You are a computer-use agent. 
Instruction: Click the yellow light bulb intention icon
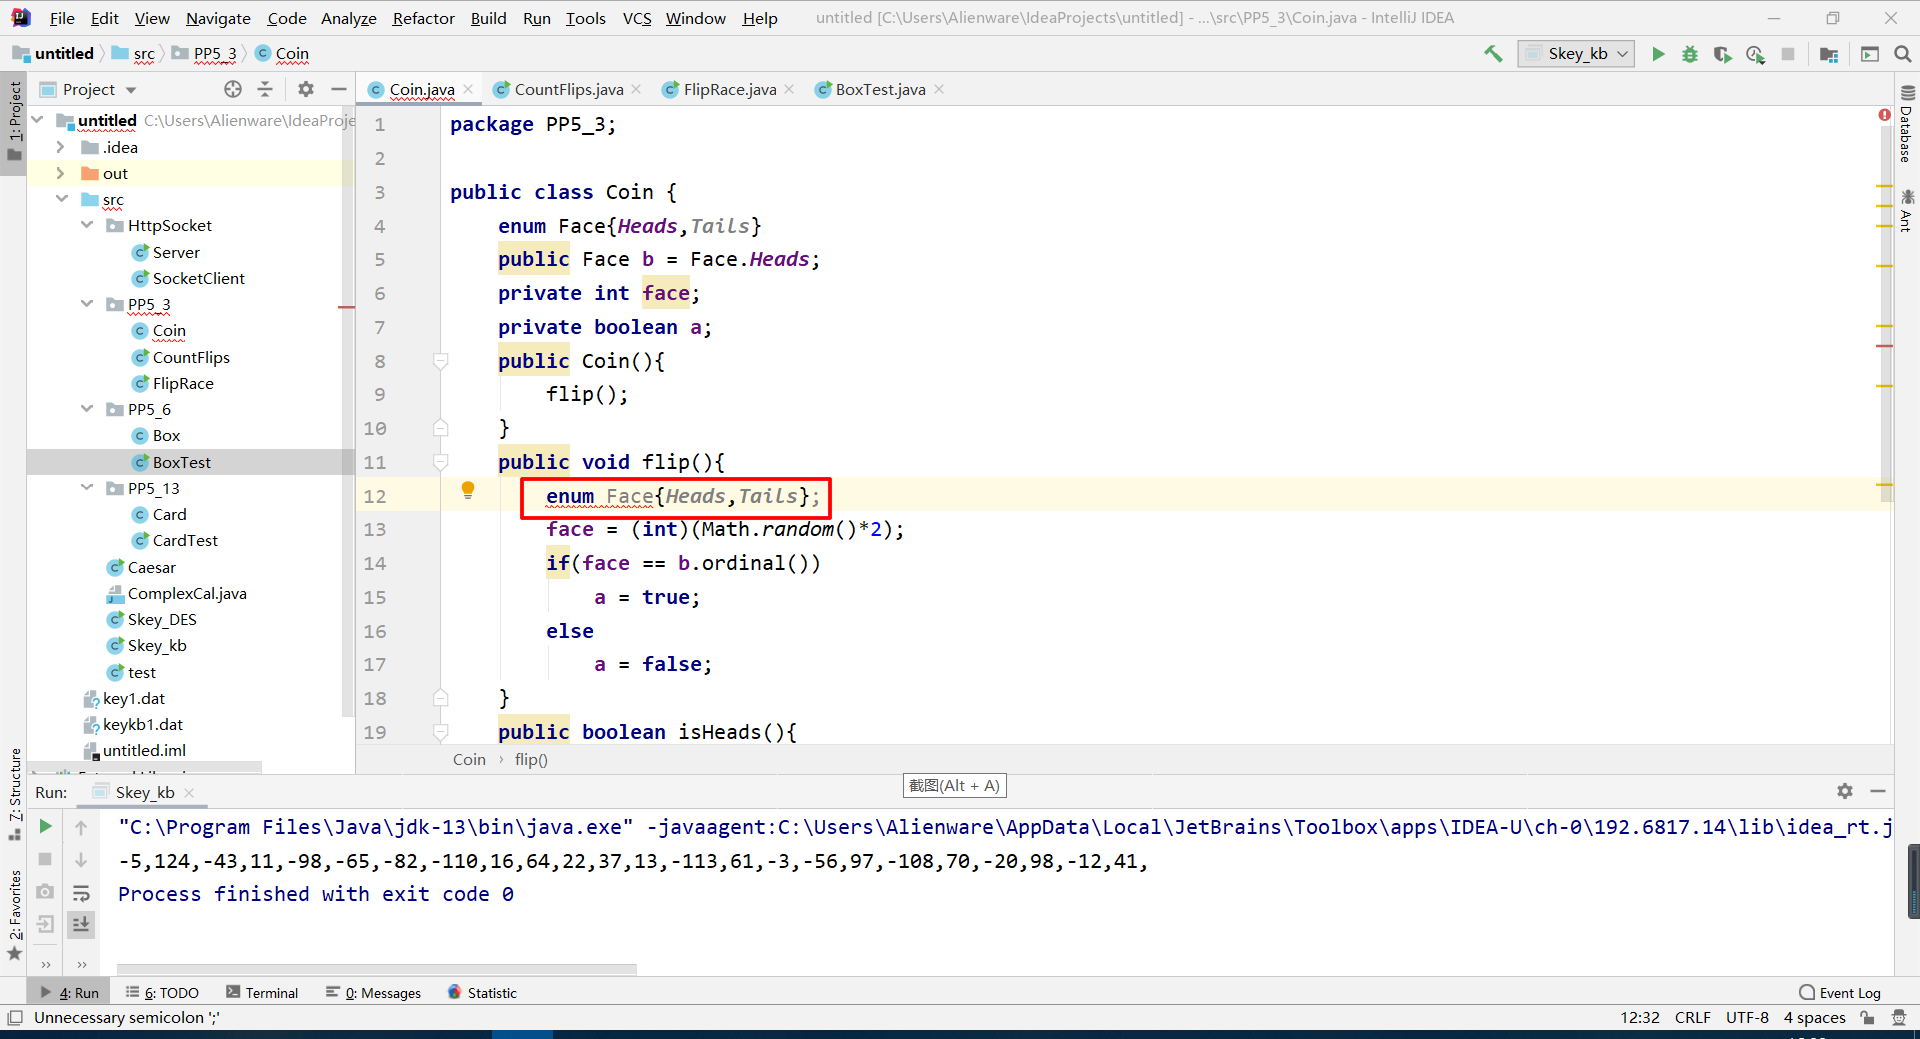click(467, 490)
